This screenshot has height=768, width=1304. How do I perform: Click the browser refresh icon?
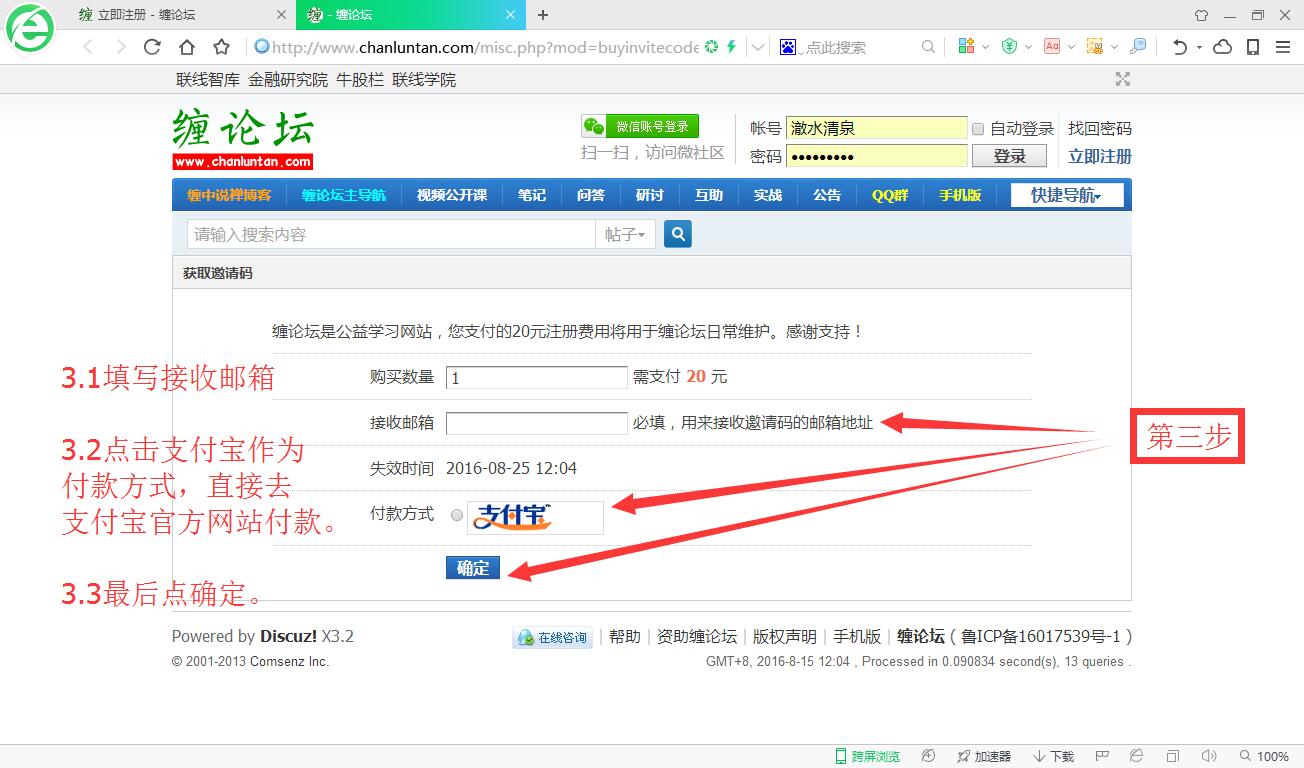(152, 47)
